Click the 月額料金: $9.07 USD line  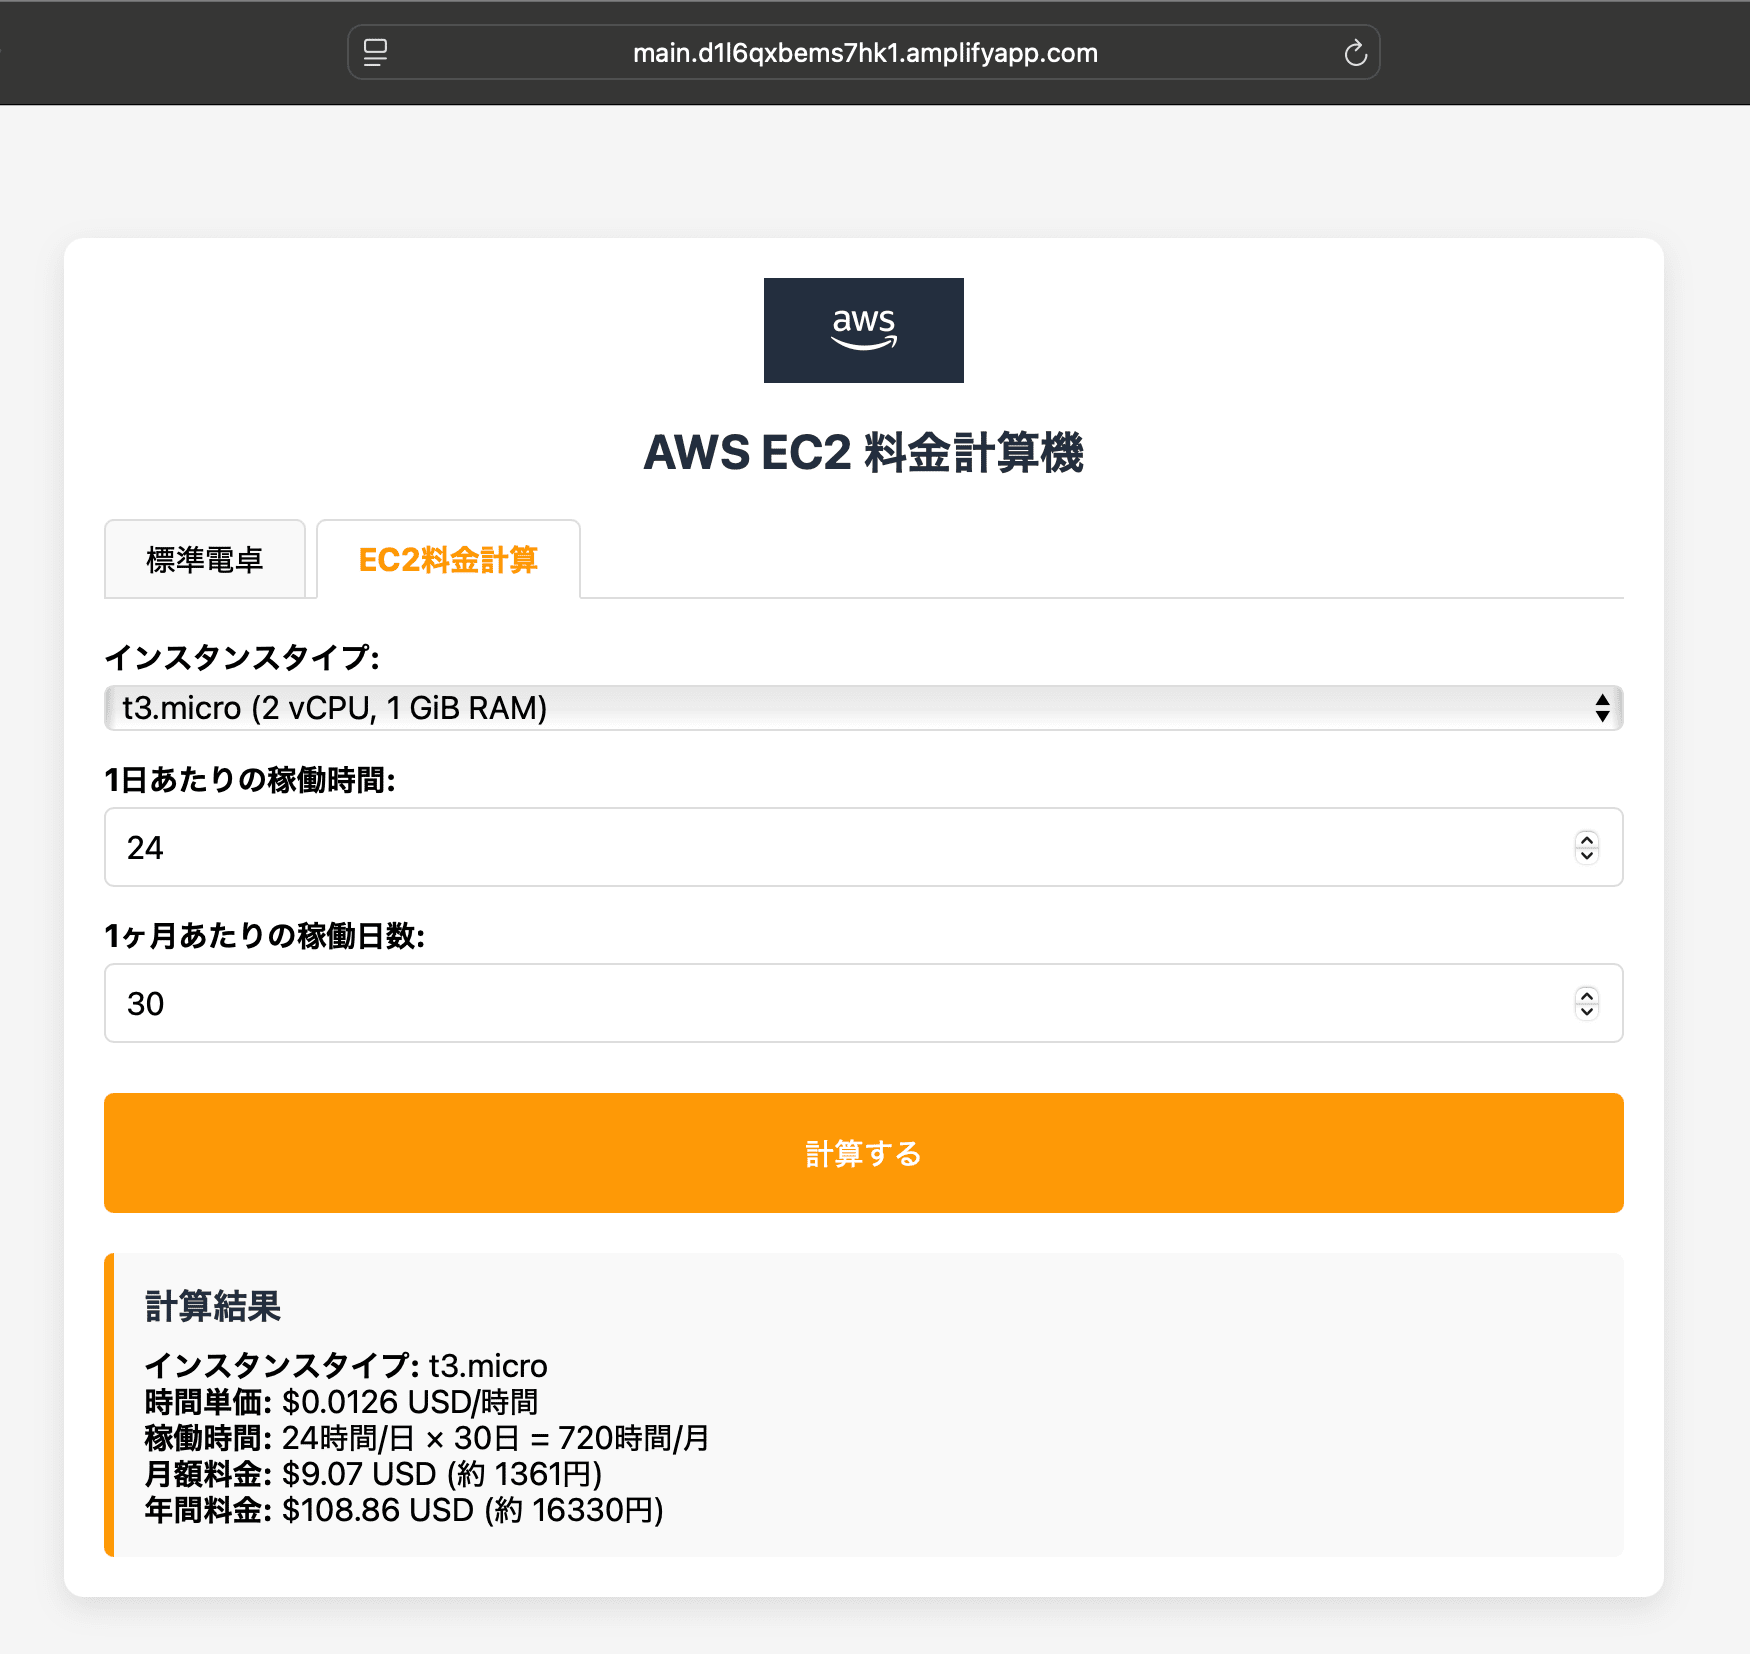[374, 1474]
